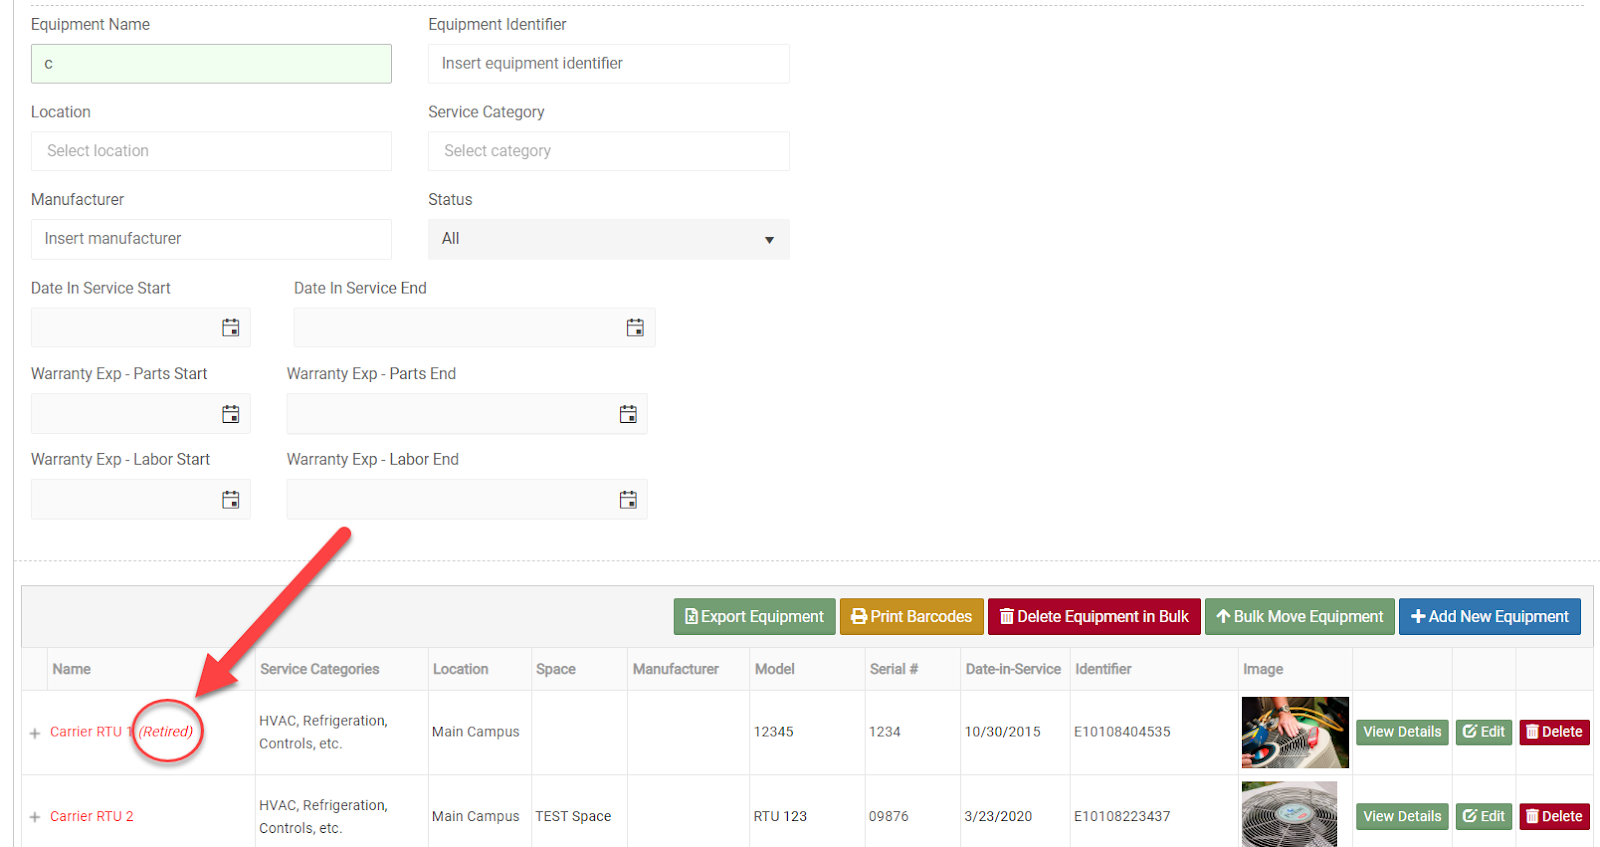Open Warranty Exp Parts End calendar
The height and width of the screenshot is (847, 1600).
tap(628, 414)
